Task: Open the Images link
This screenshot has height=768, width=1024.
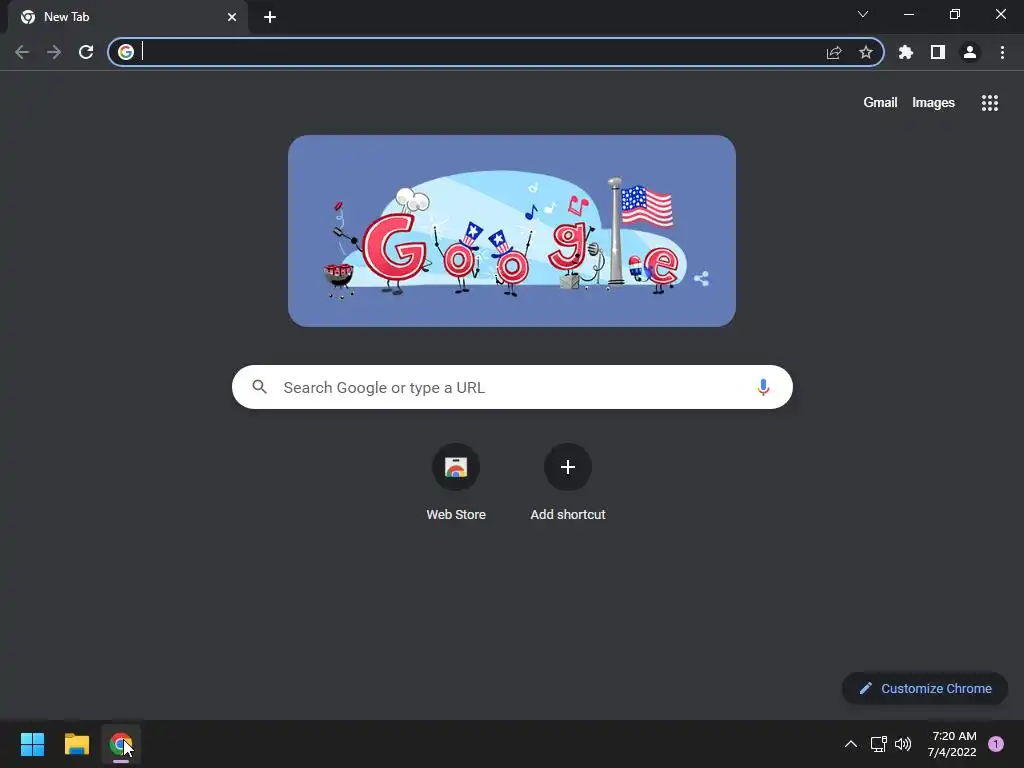Action: [x=933, y=103]
